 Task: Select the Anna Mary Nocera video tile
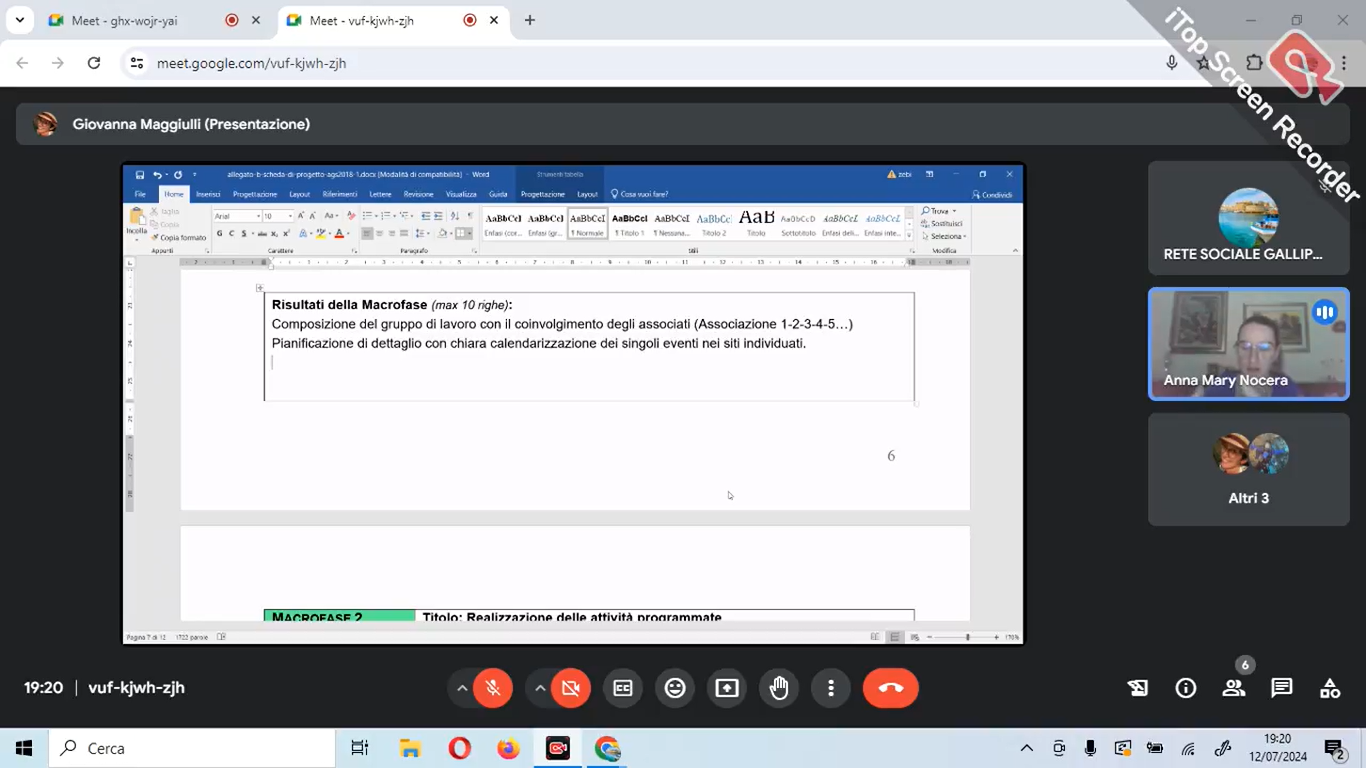click(x=1248, y=344)
